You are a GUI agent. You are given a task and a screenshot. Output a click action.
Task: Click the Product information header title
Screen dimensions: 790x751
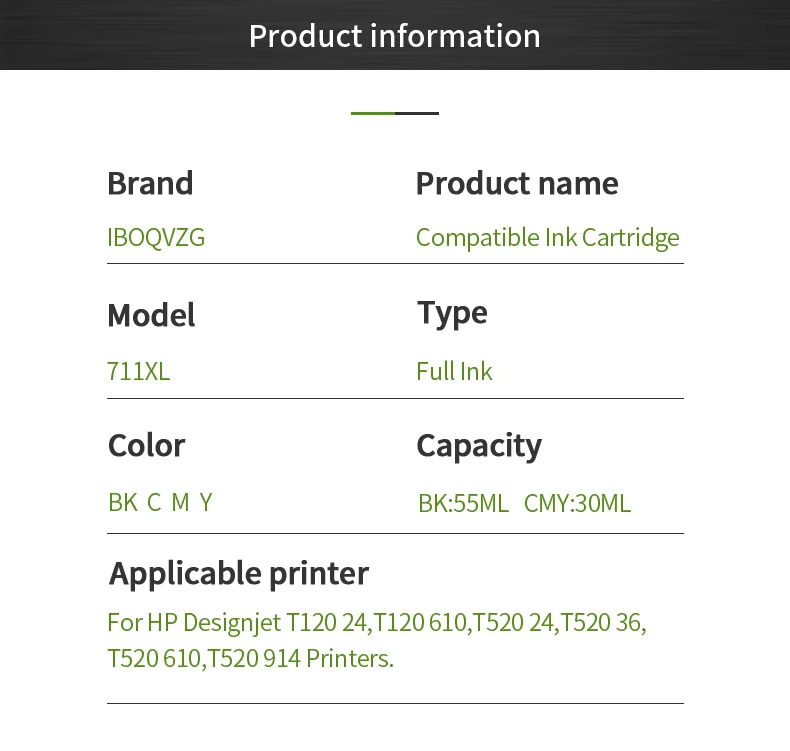394,36
